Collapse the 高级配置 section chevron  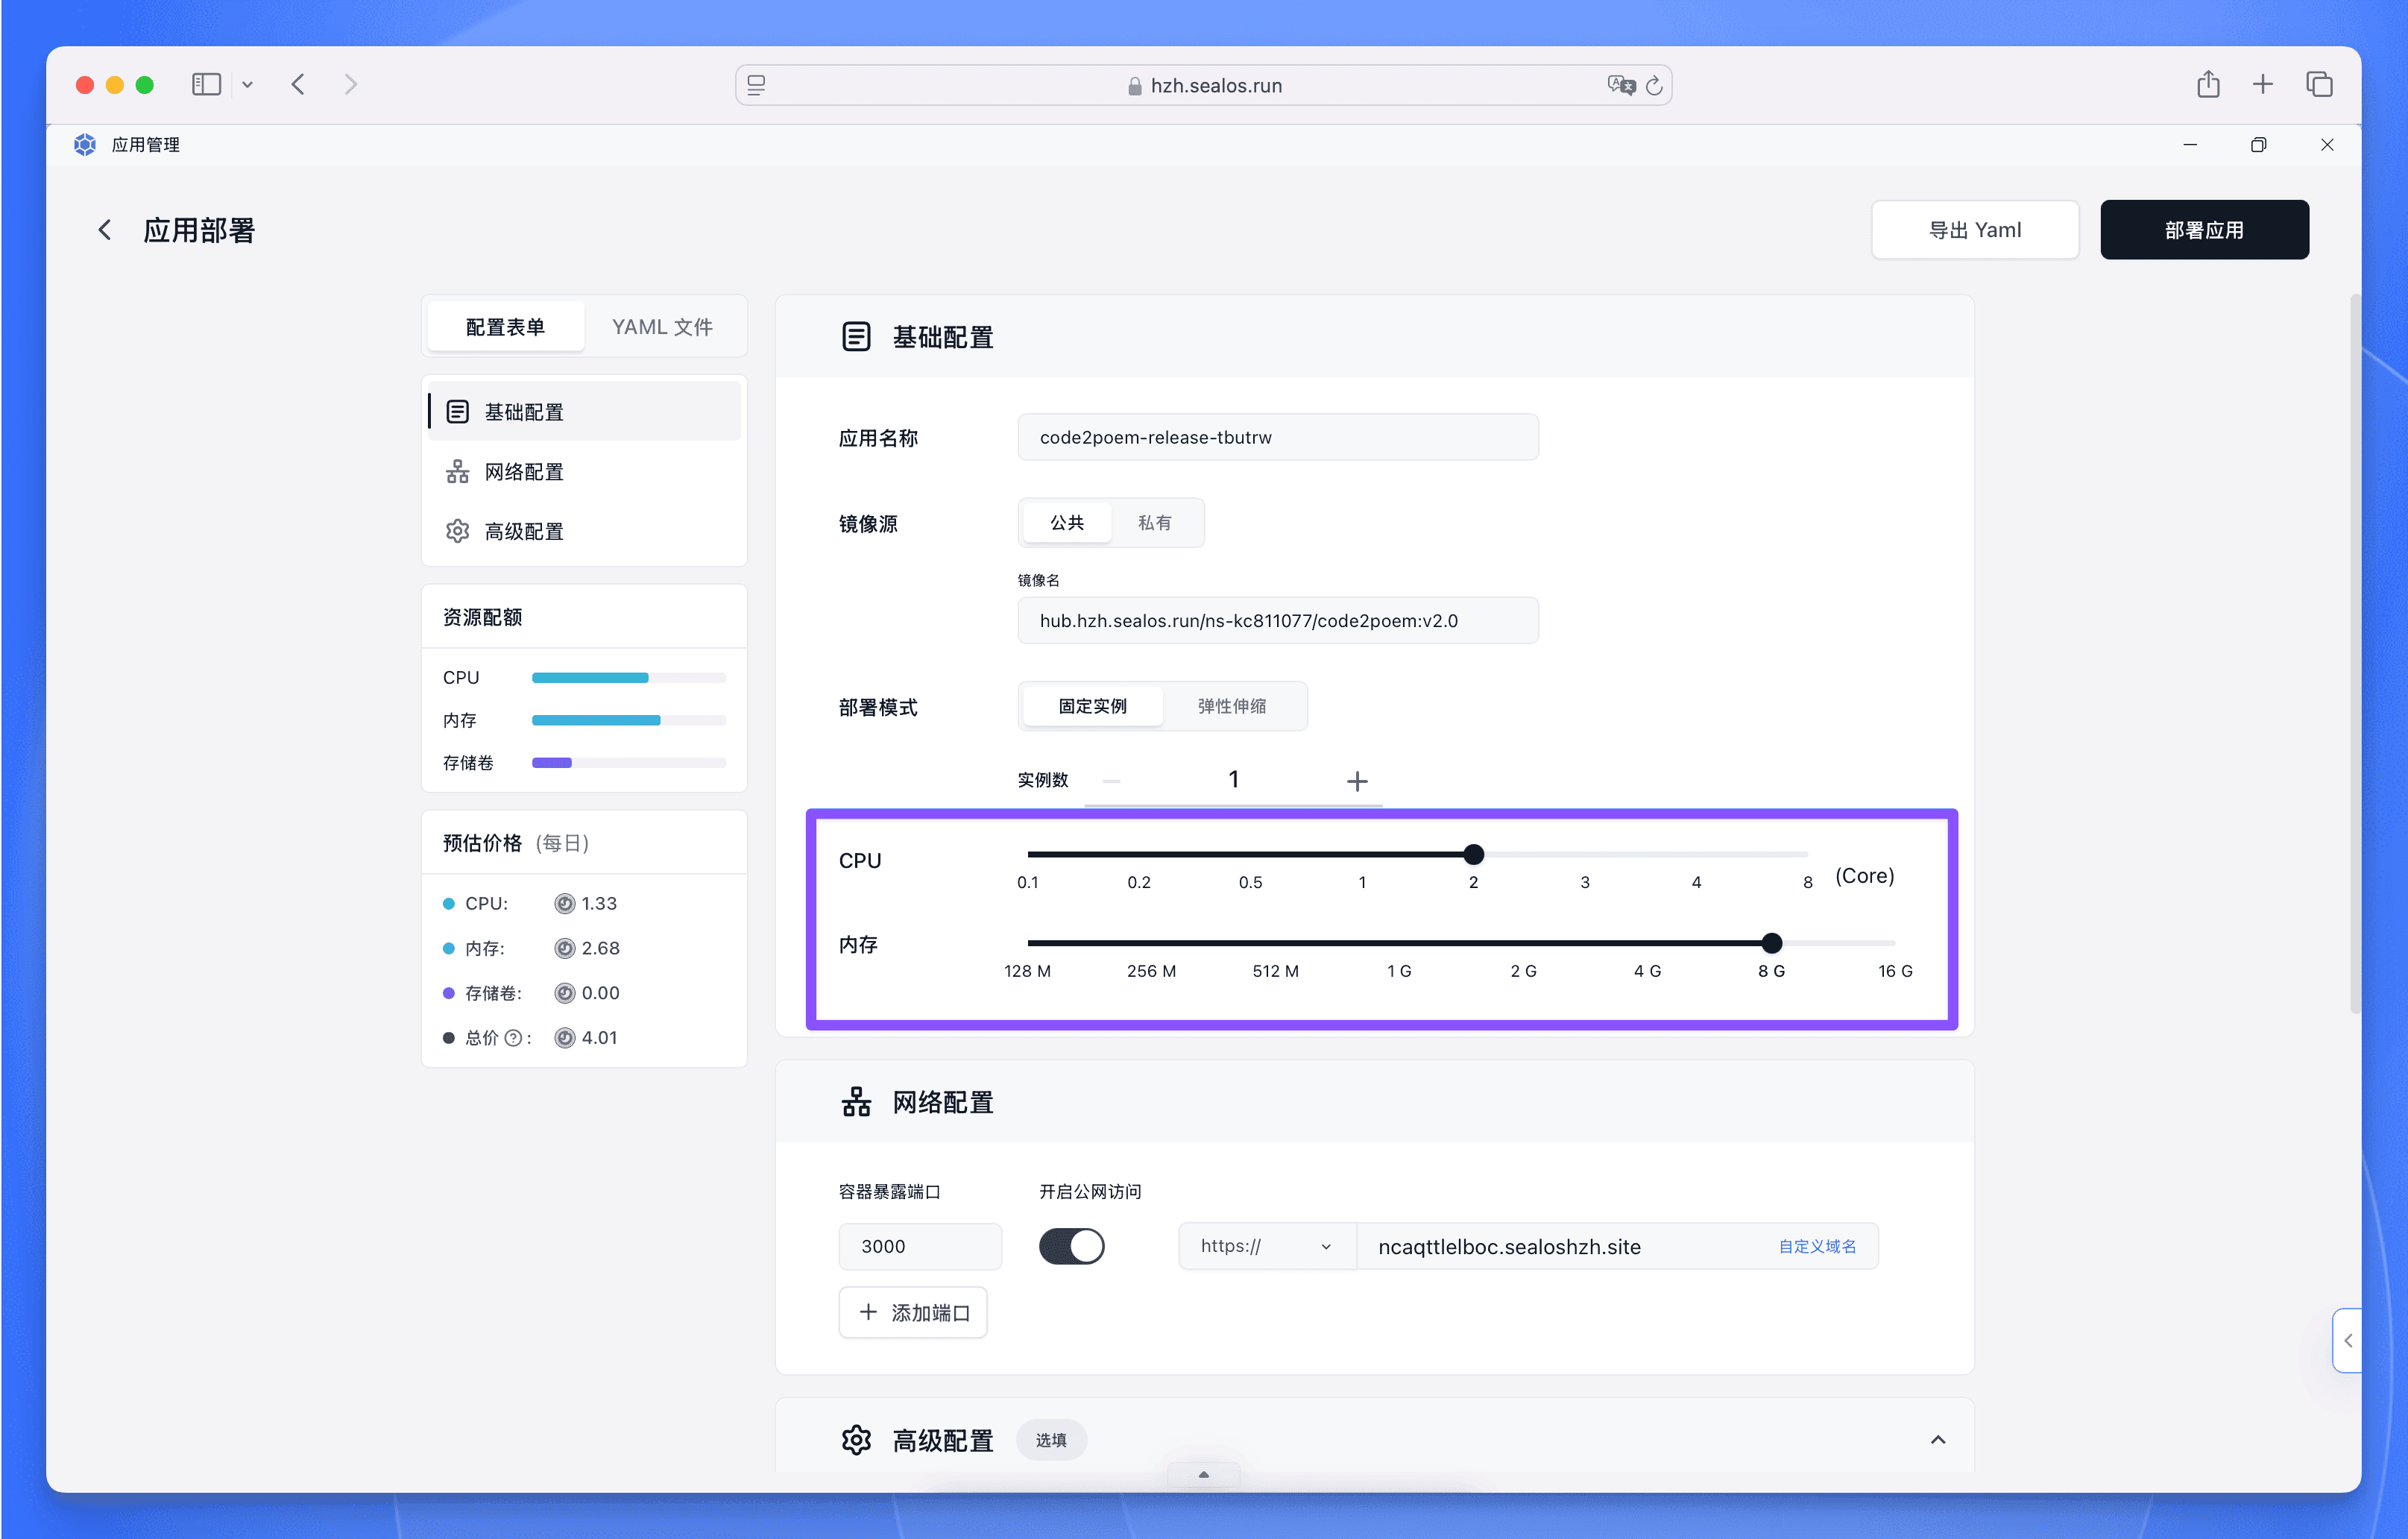1938,1440
